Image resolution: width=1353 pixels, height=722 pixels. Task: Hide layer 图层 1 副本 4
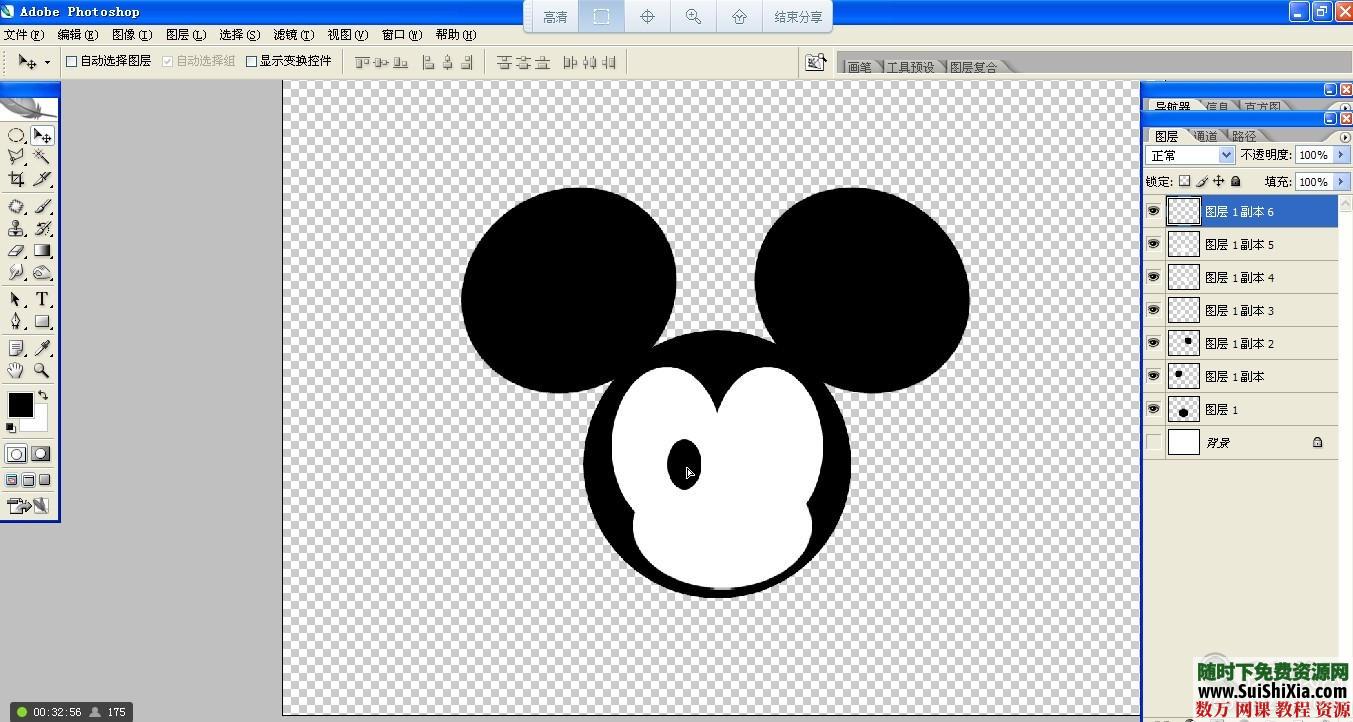(1154, 277)
